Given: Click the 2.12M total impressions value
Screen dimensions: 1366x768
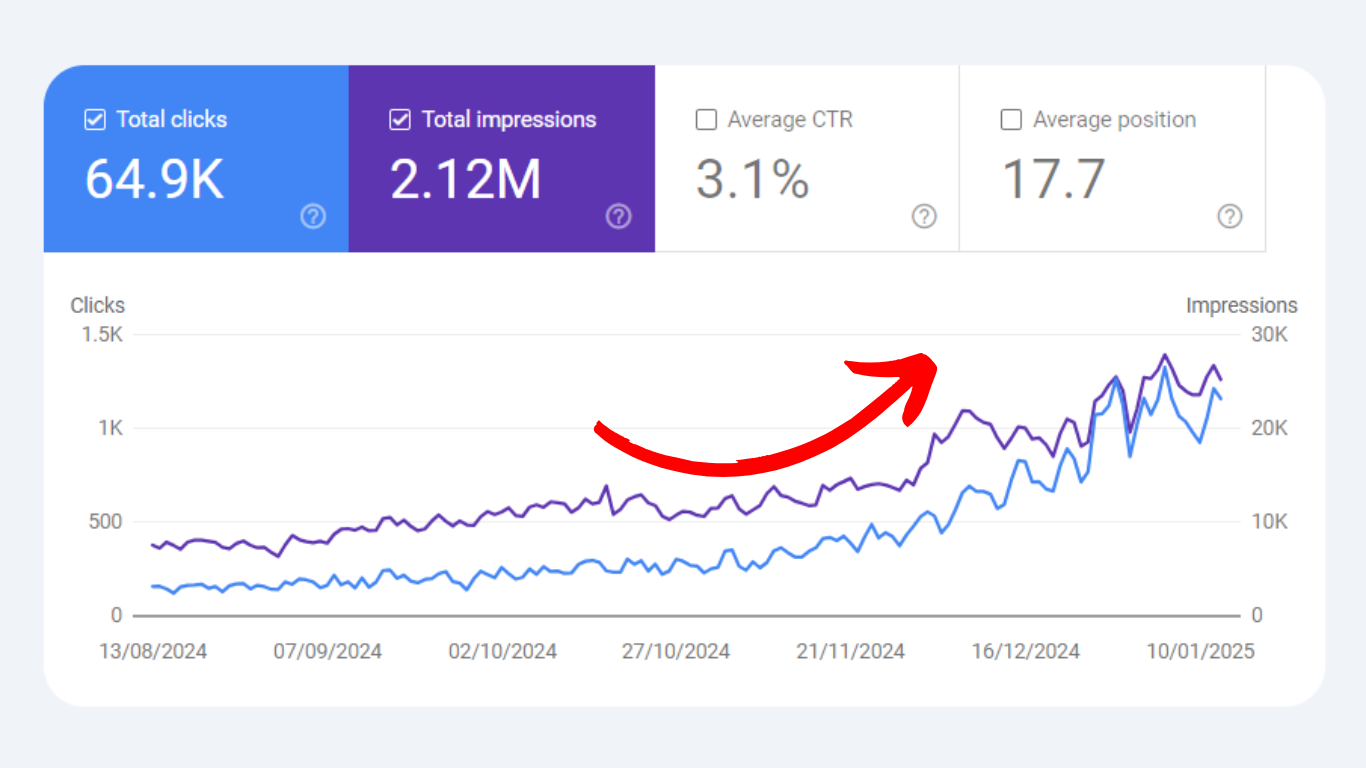Looking at the screenshot, I should (465, 180).
